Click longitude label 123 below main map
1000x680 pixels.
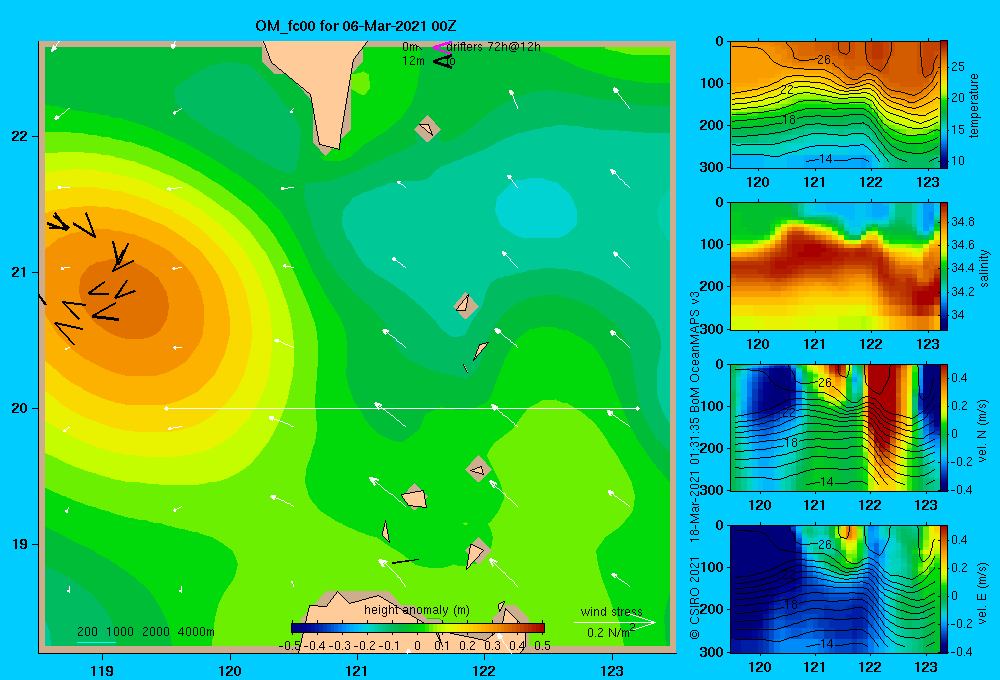point(612,670)
